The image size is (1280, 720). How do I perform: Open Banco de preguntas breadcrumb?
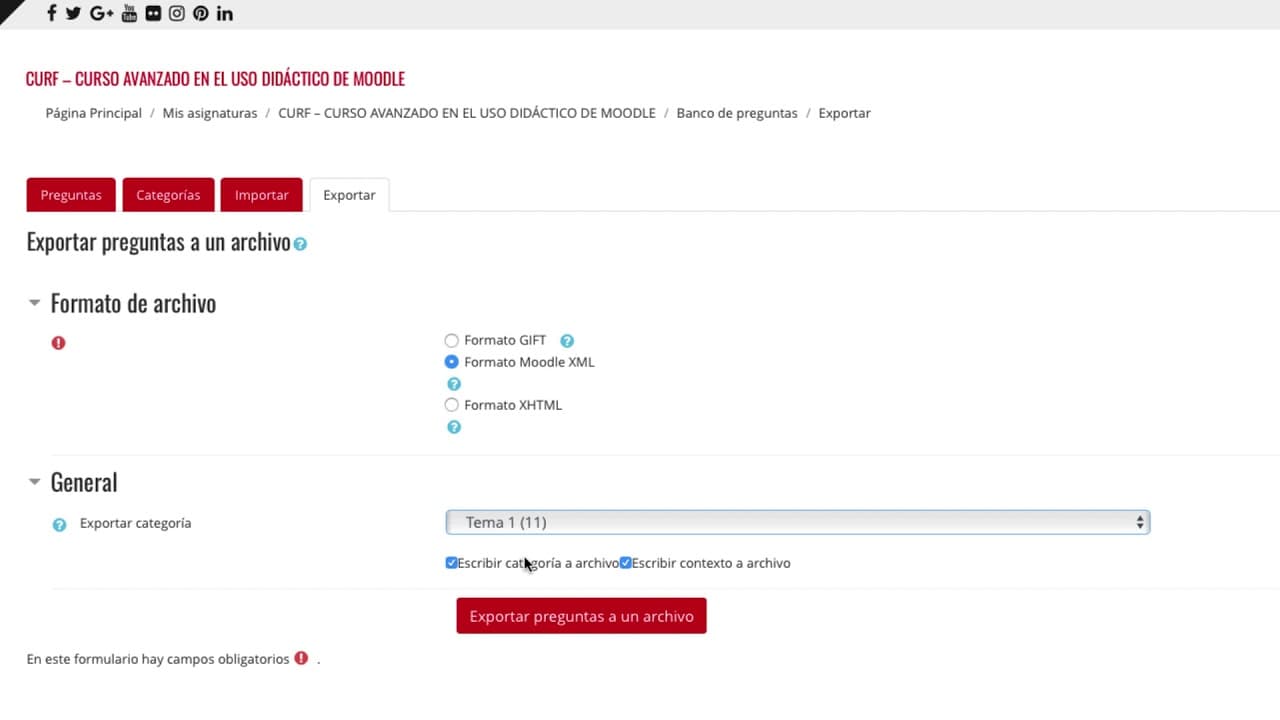coord(737,113)
